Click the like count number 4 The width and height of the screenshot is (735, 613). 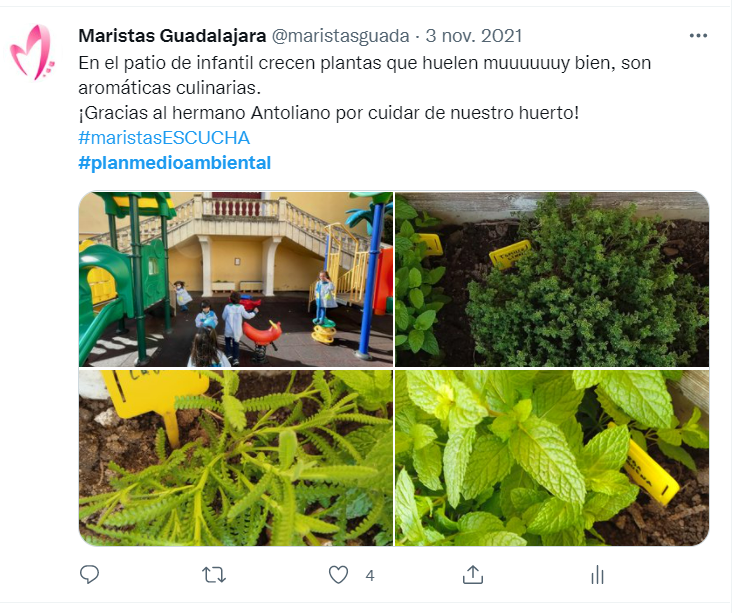click(x=370, y=576)
